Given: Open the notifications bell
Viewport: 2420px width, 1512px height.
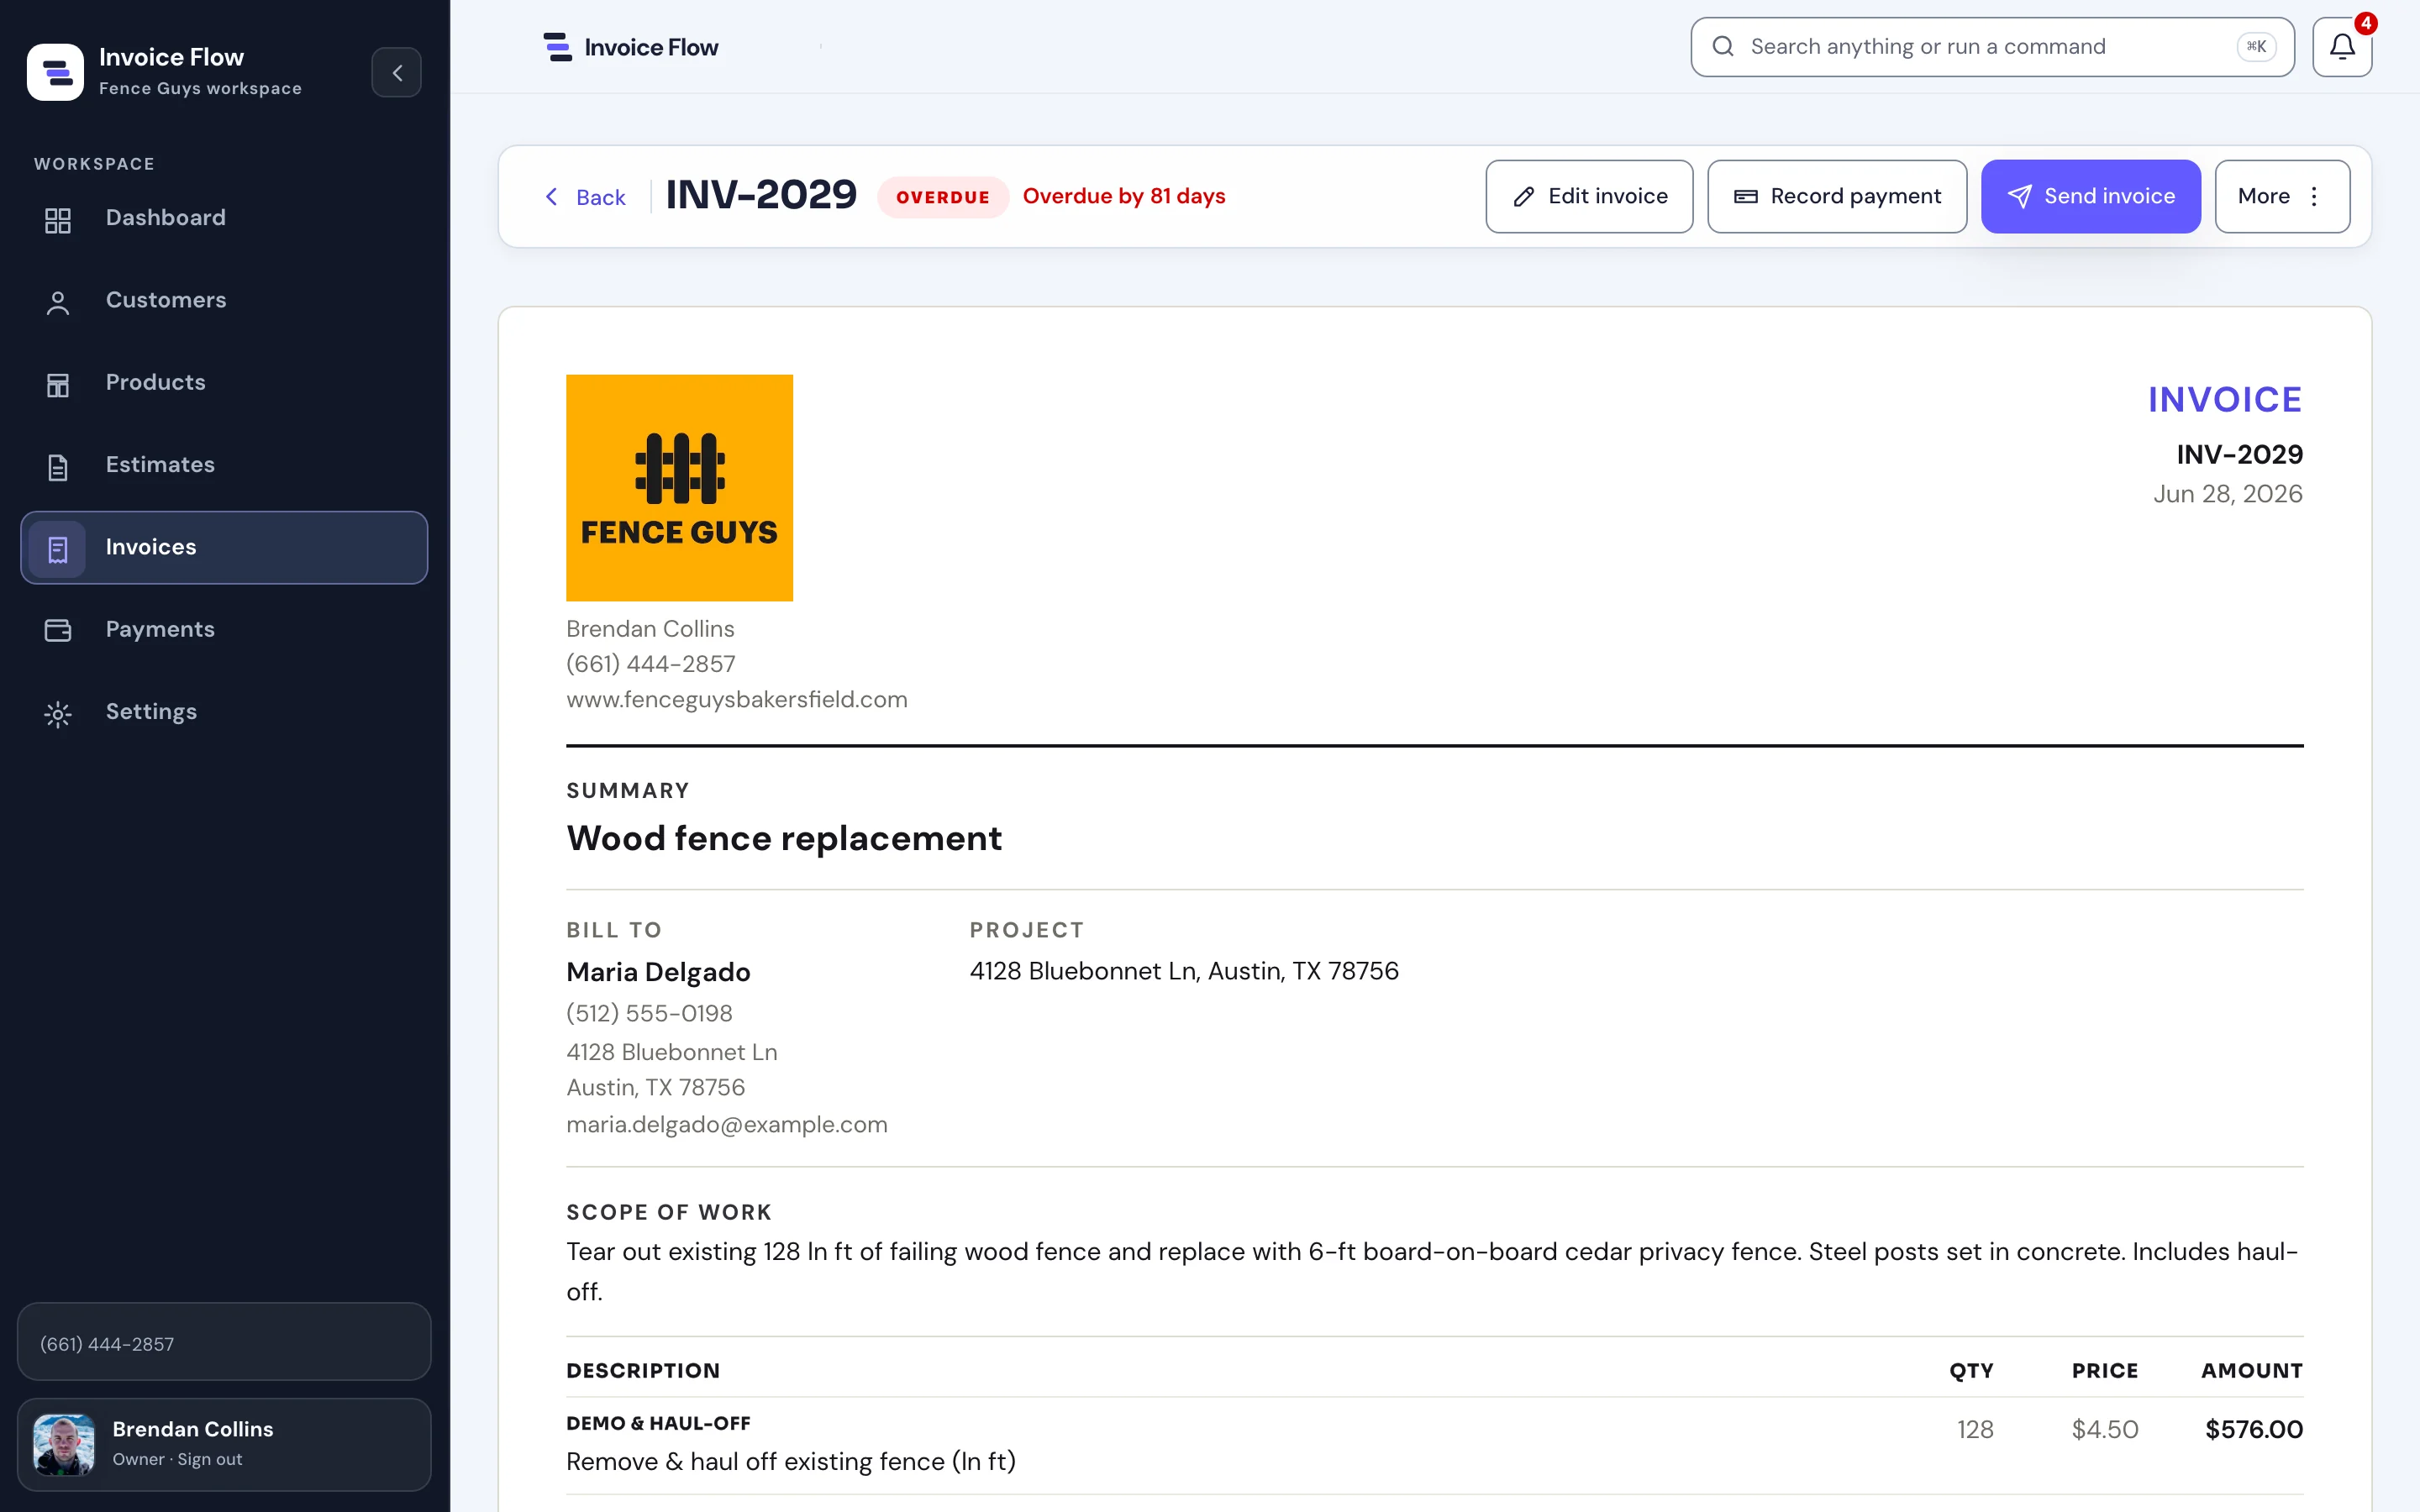Looking at the screenshot, I should coord(2342,47).
